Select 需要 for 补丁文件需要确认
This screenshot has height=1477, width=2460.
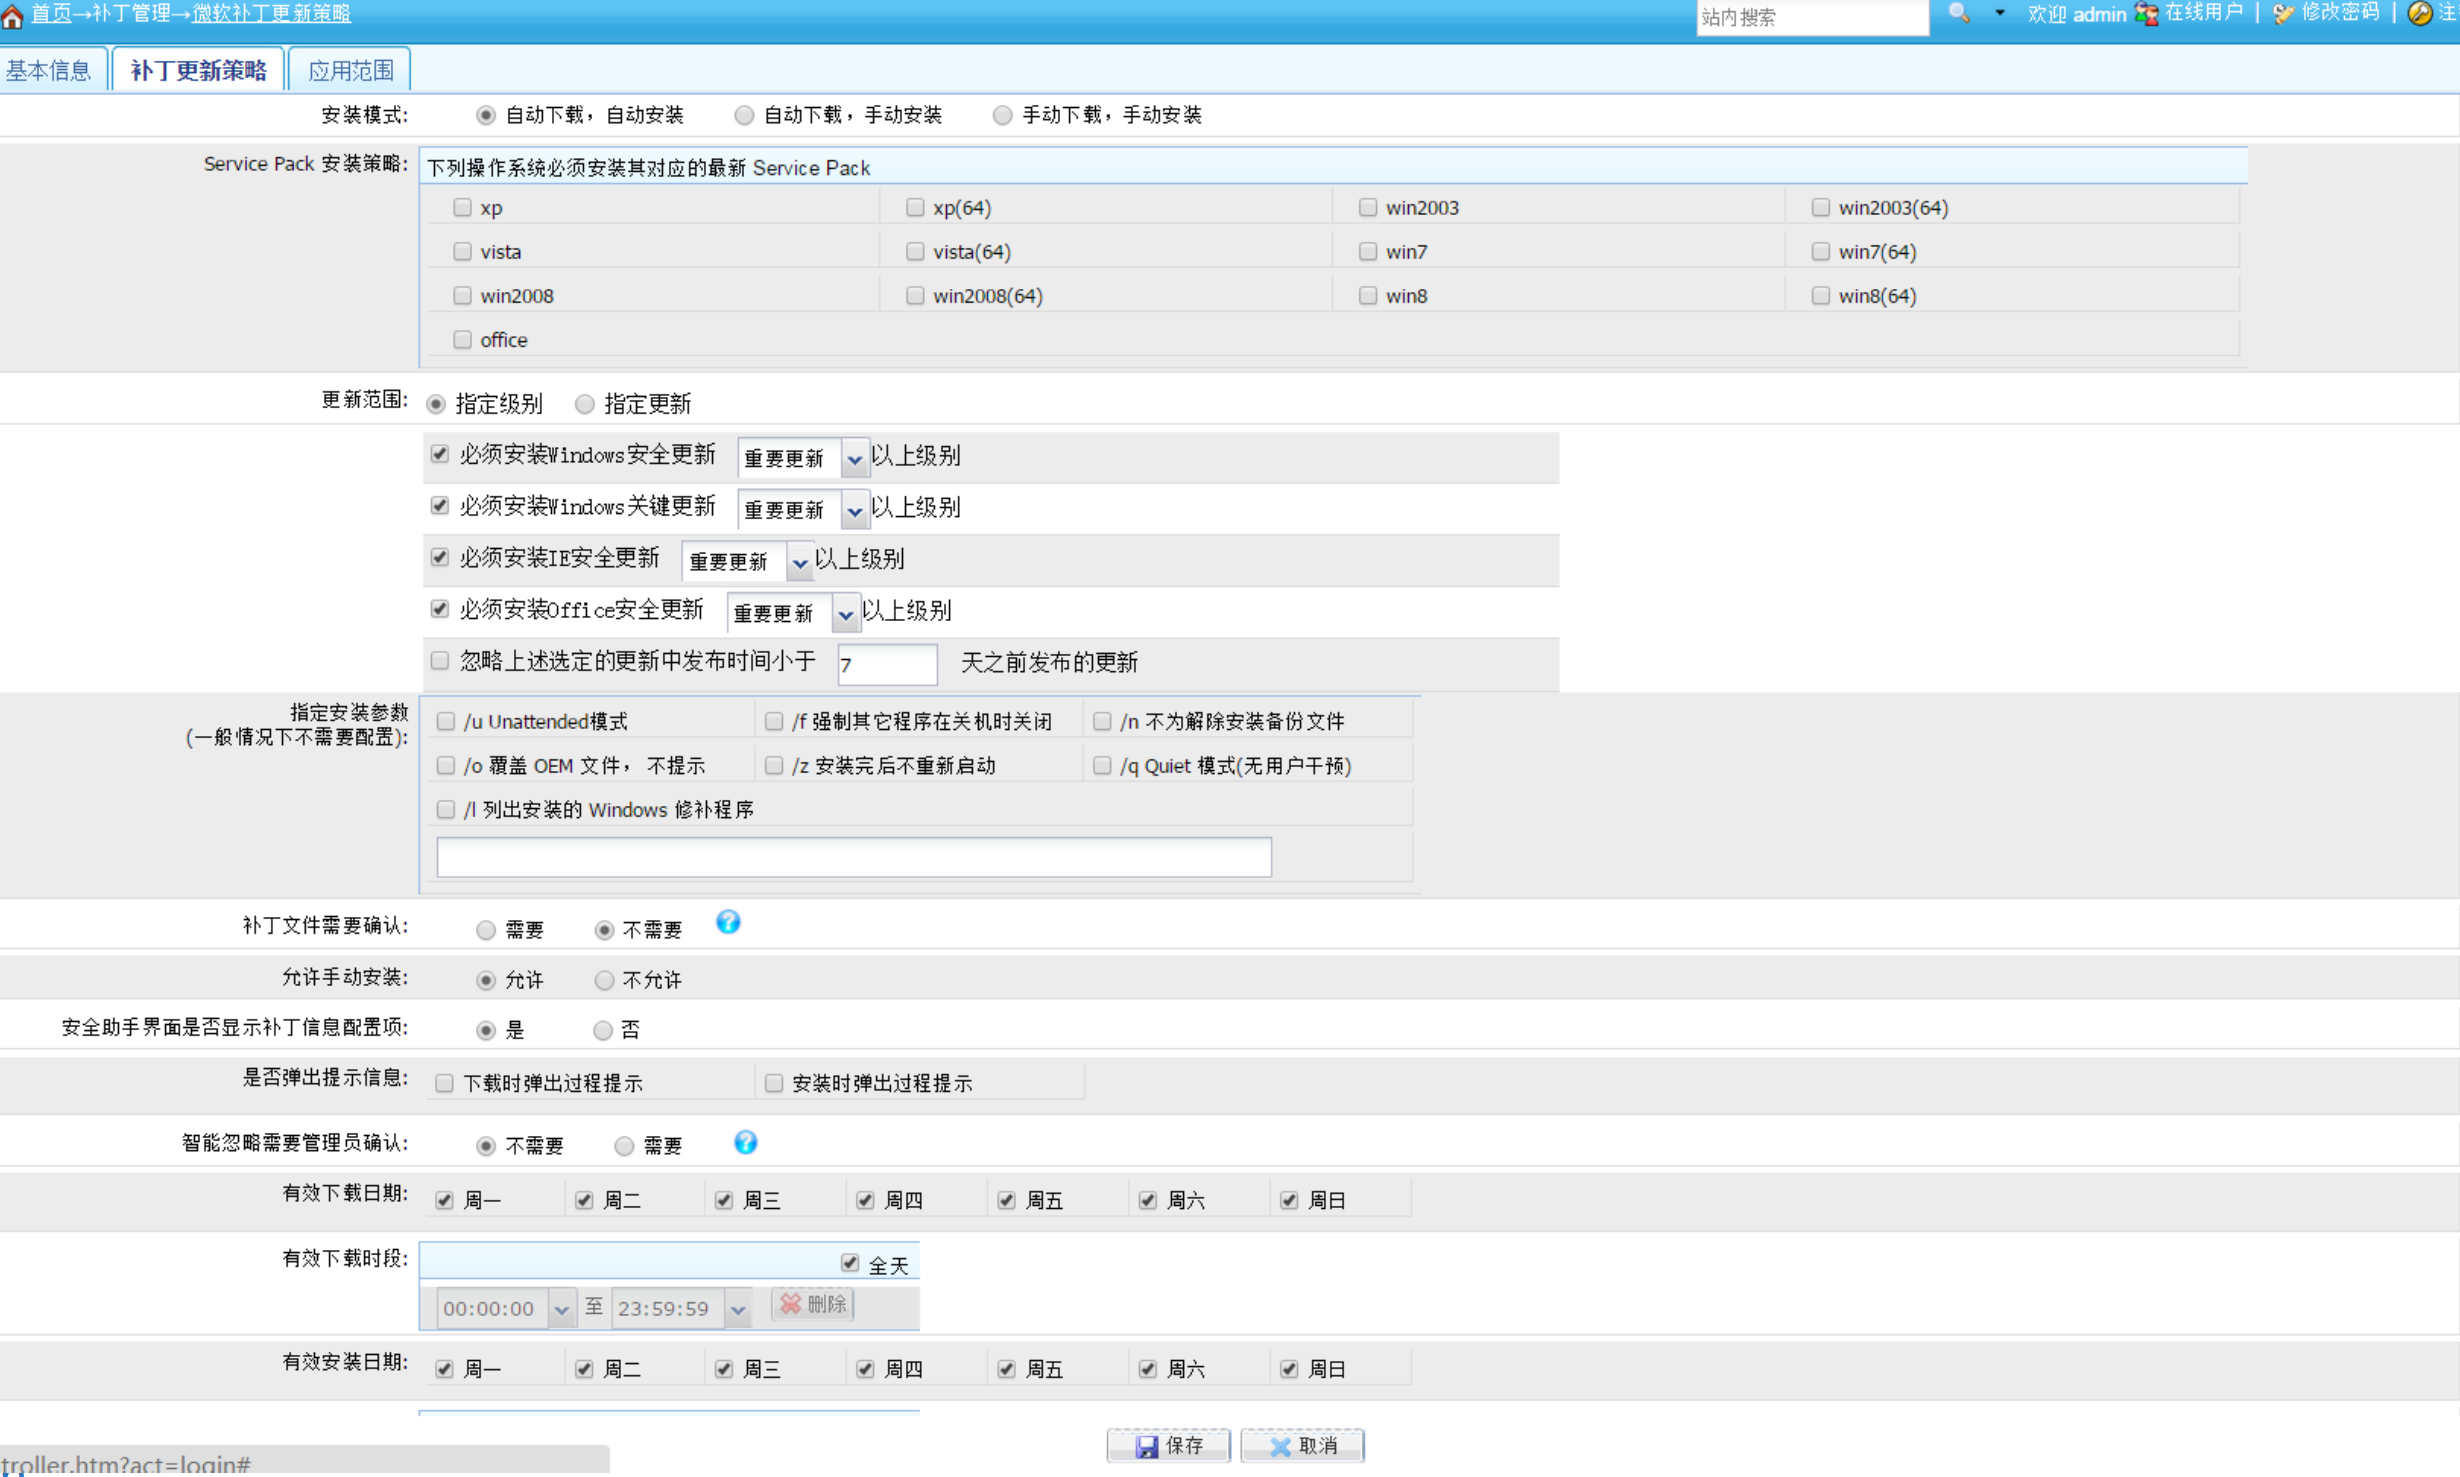tap(486, 930)
